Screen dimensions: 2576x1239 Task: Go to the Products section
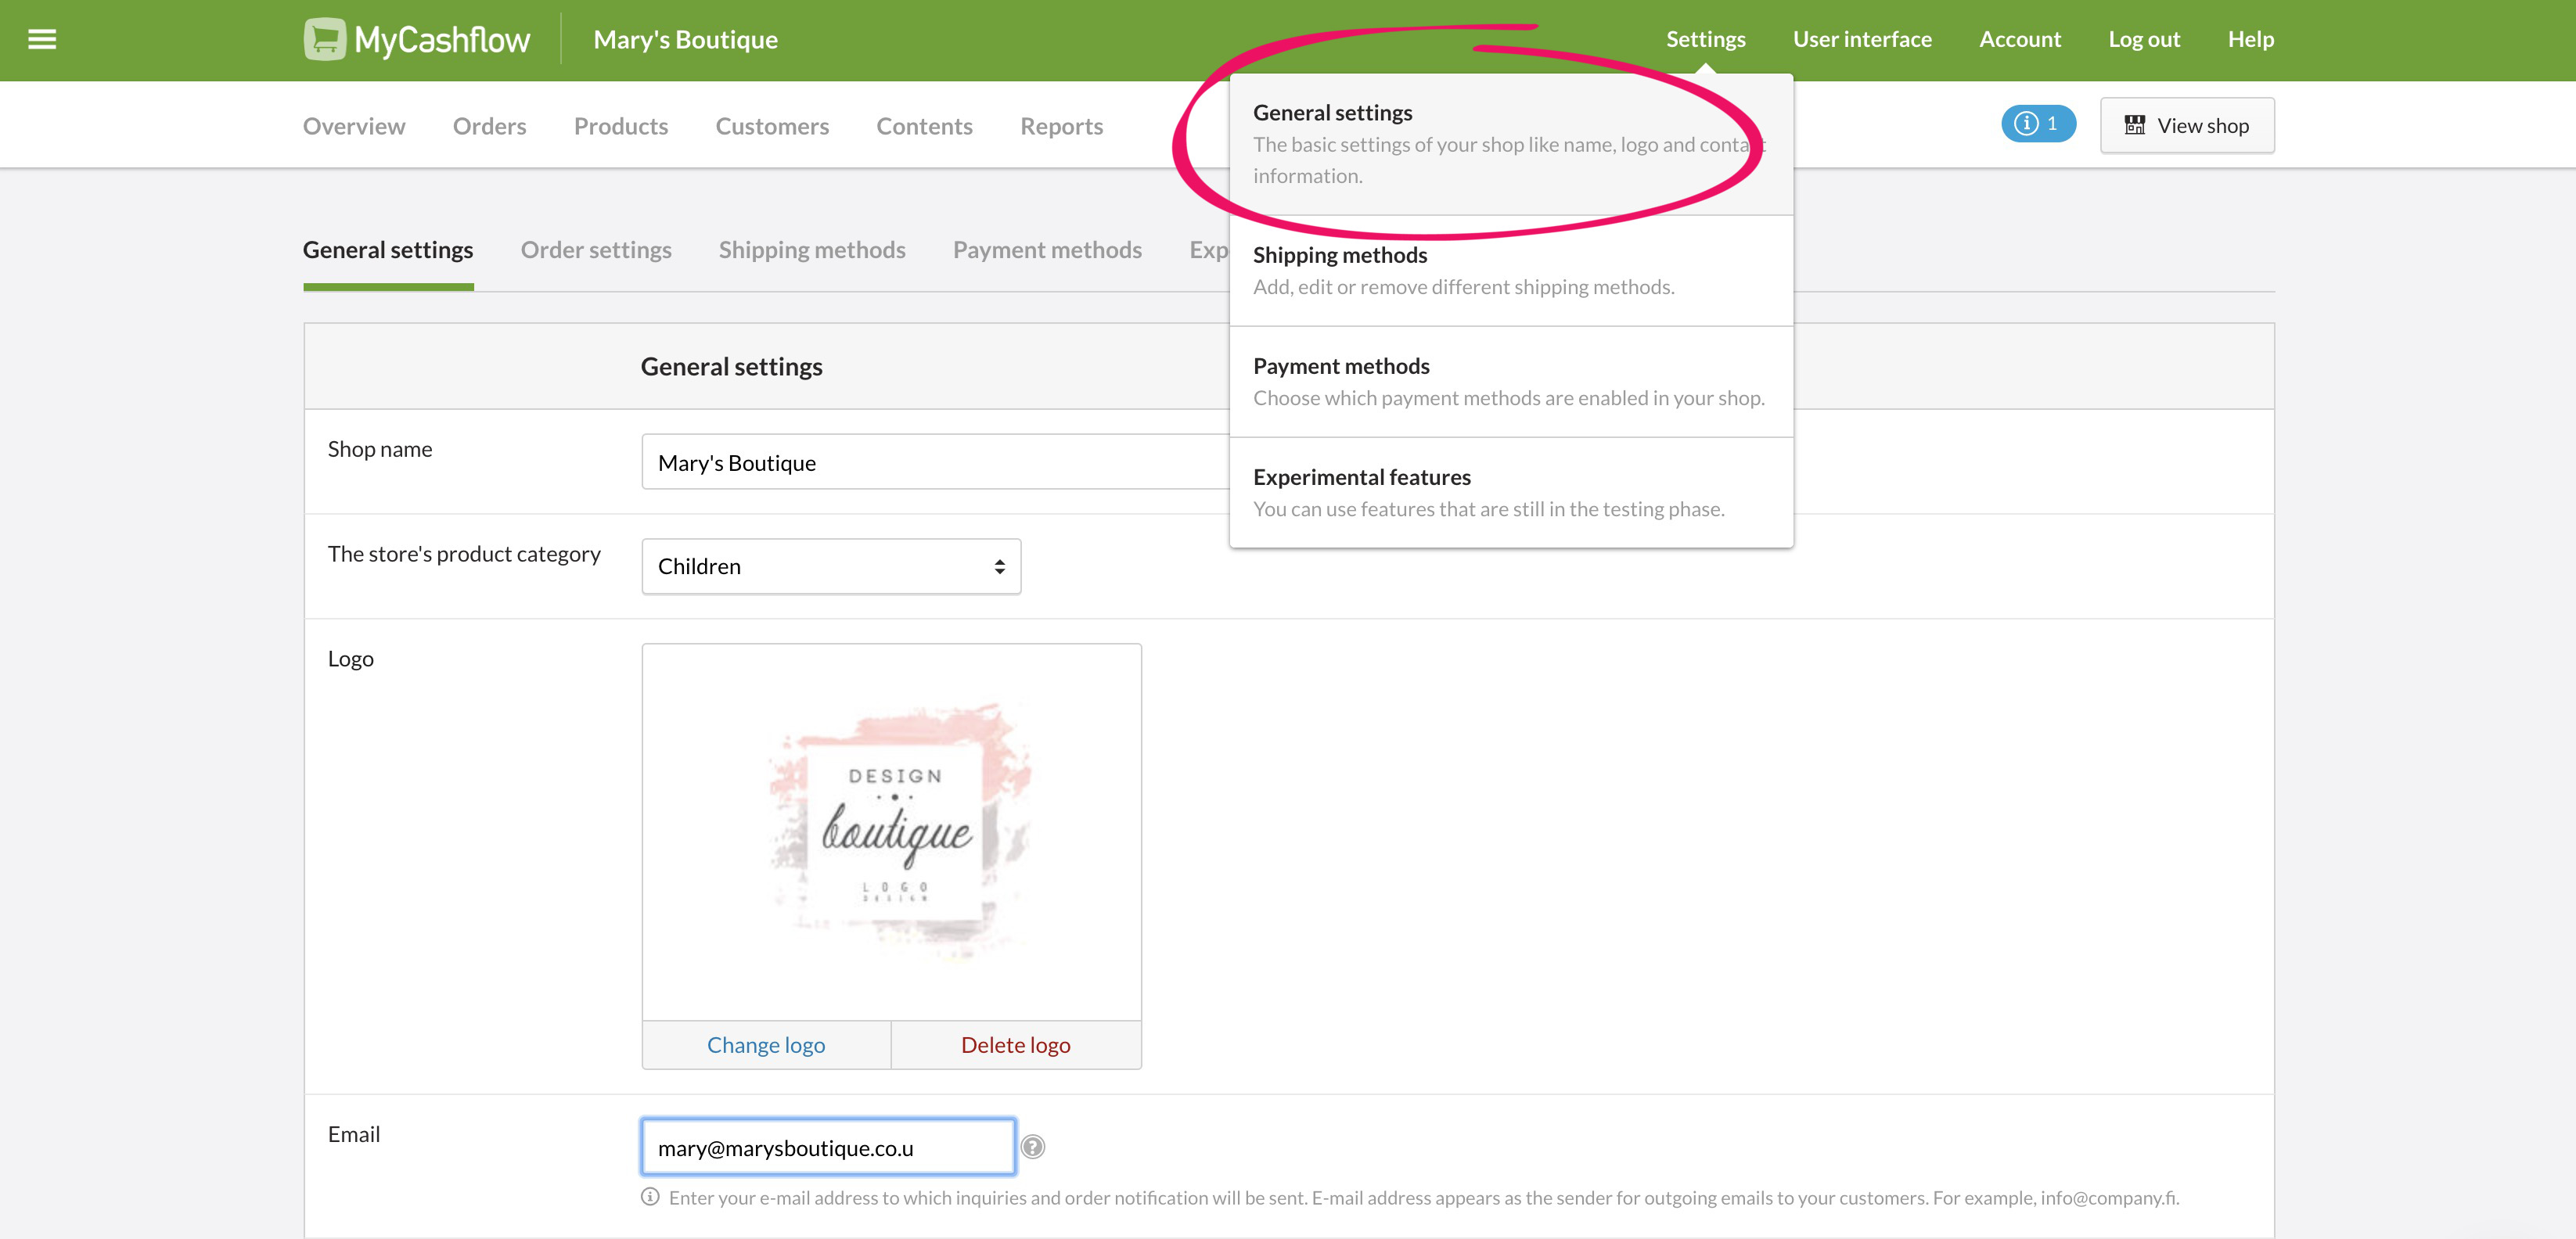click(x=621, y=126)
